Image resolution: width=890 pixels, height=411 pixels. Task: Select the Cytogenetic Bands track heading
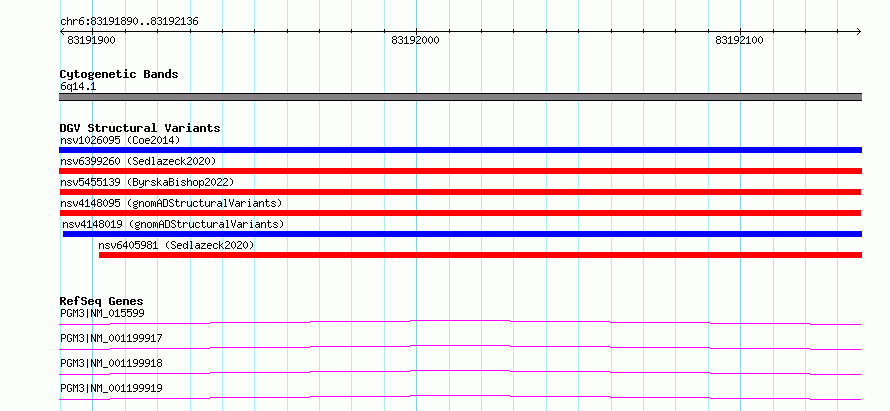(x=119, y=74)
